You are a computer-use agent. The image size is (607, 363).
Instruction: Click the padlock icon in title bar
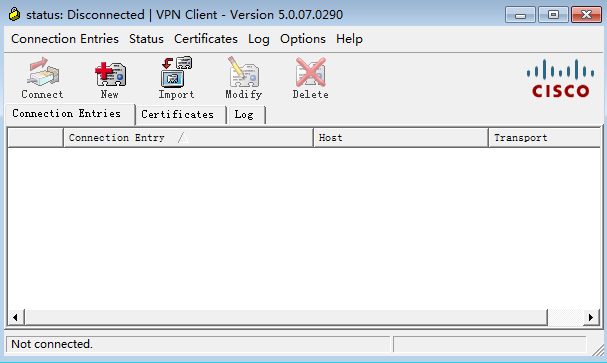pyautogui.click(x=14, y=14)
